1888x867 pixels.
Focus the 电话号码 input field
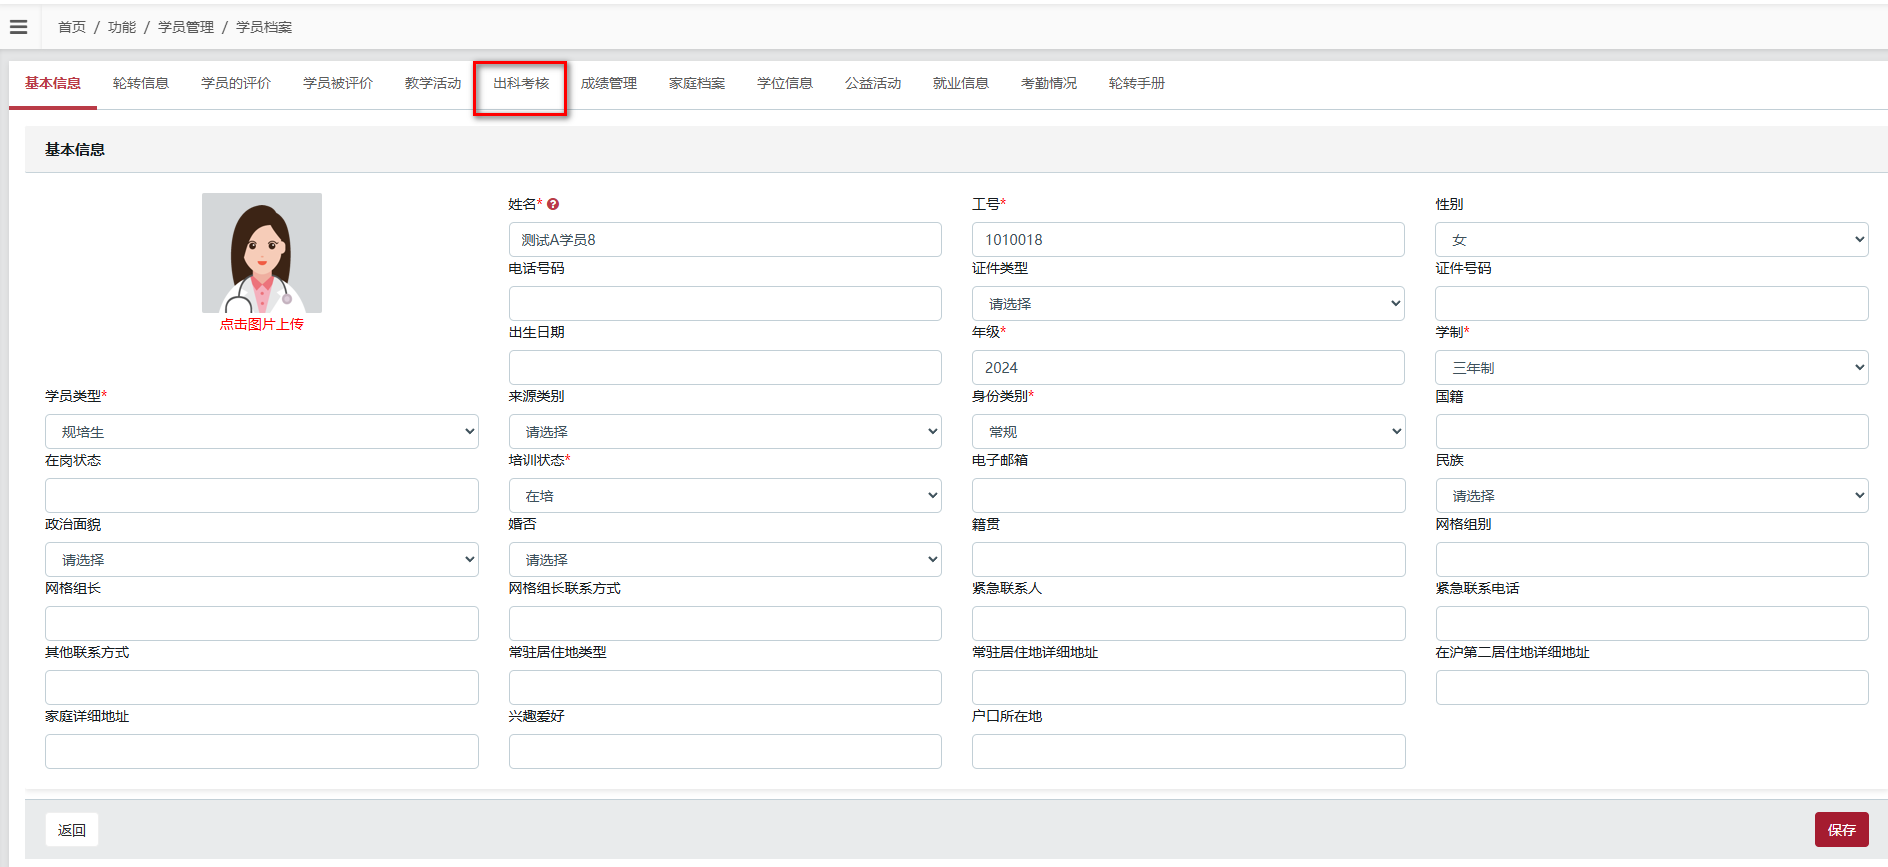point(725,304)
